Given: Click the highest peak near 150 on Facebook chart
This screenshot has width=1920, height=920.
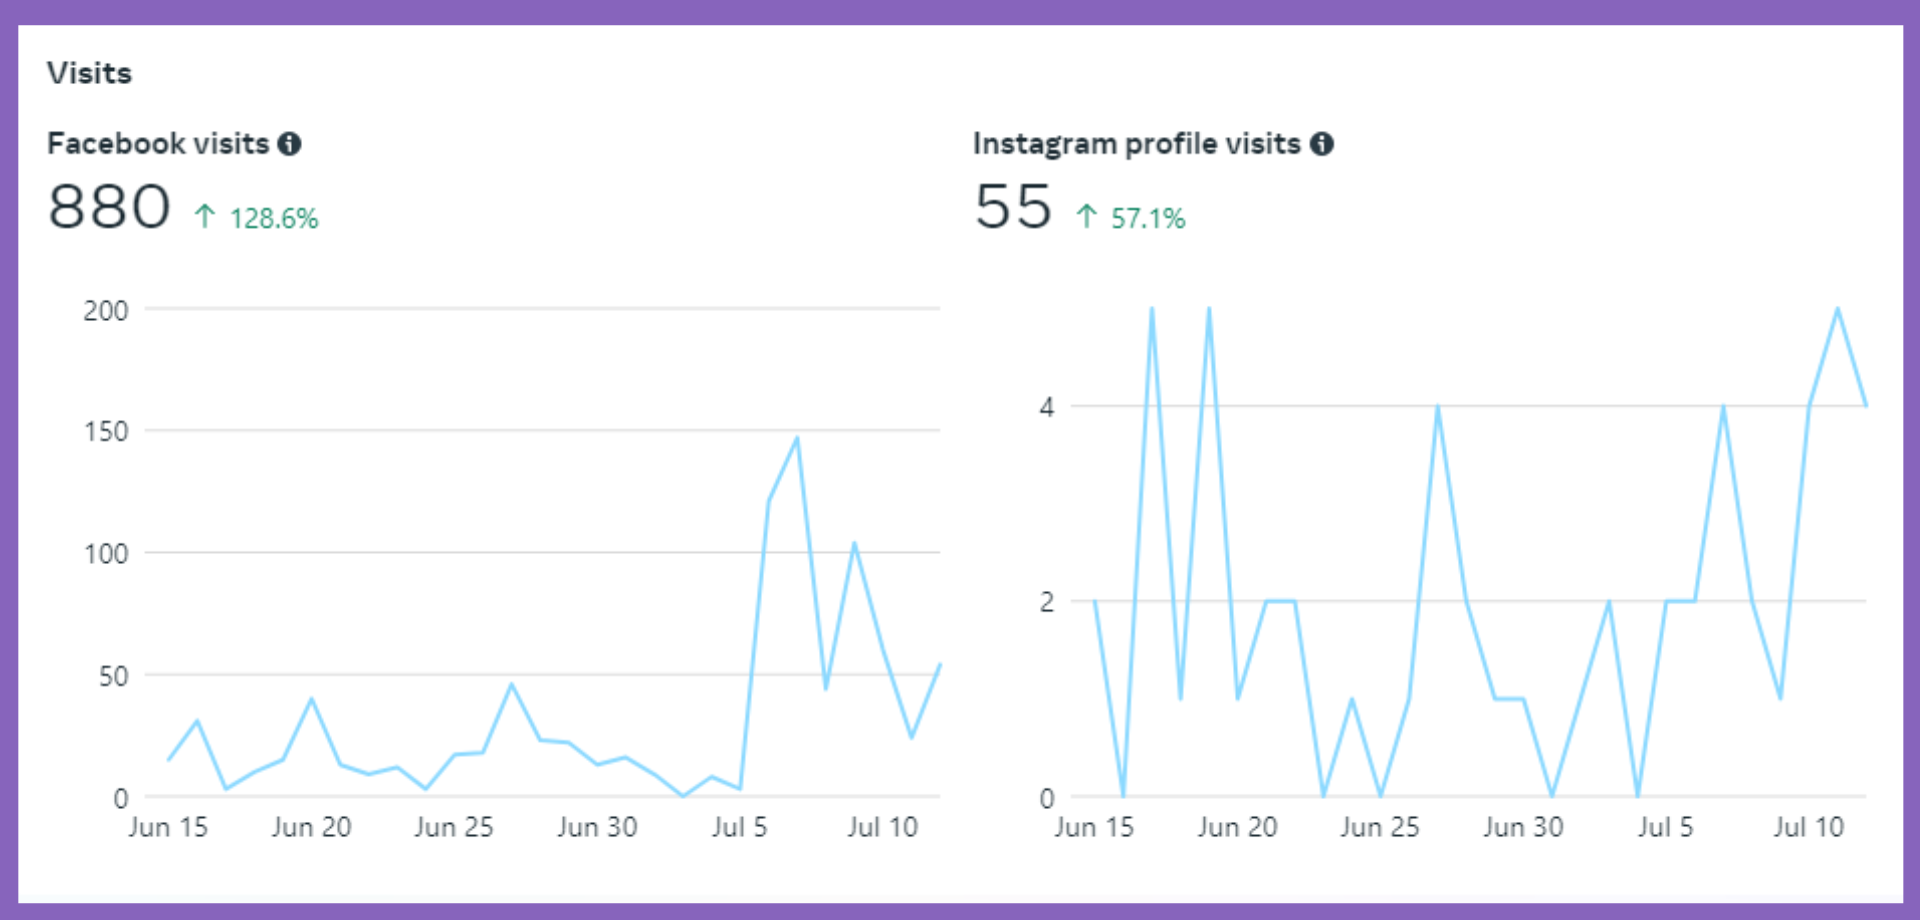Looking at the screenshot, I should (797, 438).
